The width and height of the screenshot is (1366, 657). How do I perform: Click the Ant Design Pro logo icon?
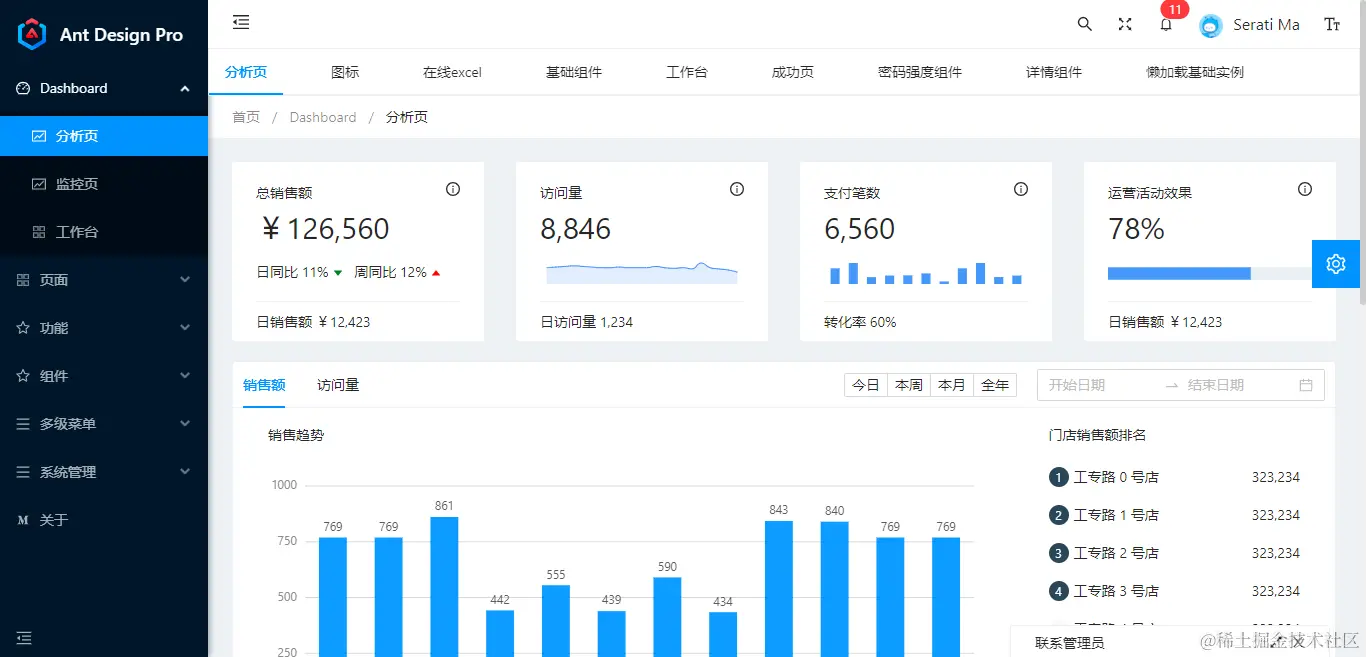(x=32, y=34)
